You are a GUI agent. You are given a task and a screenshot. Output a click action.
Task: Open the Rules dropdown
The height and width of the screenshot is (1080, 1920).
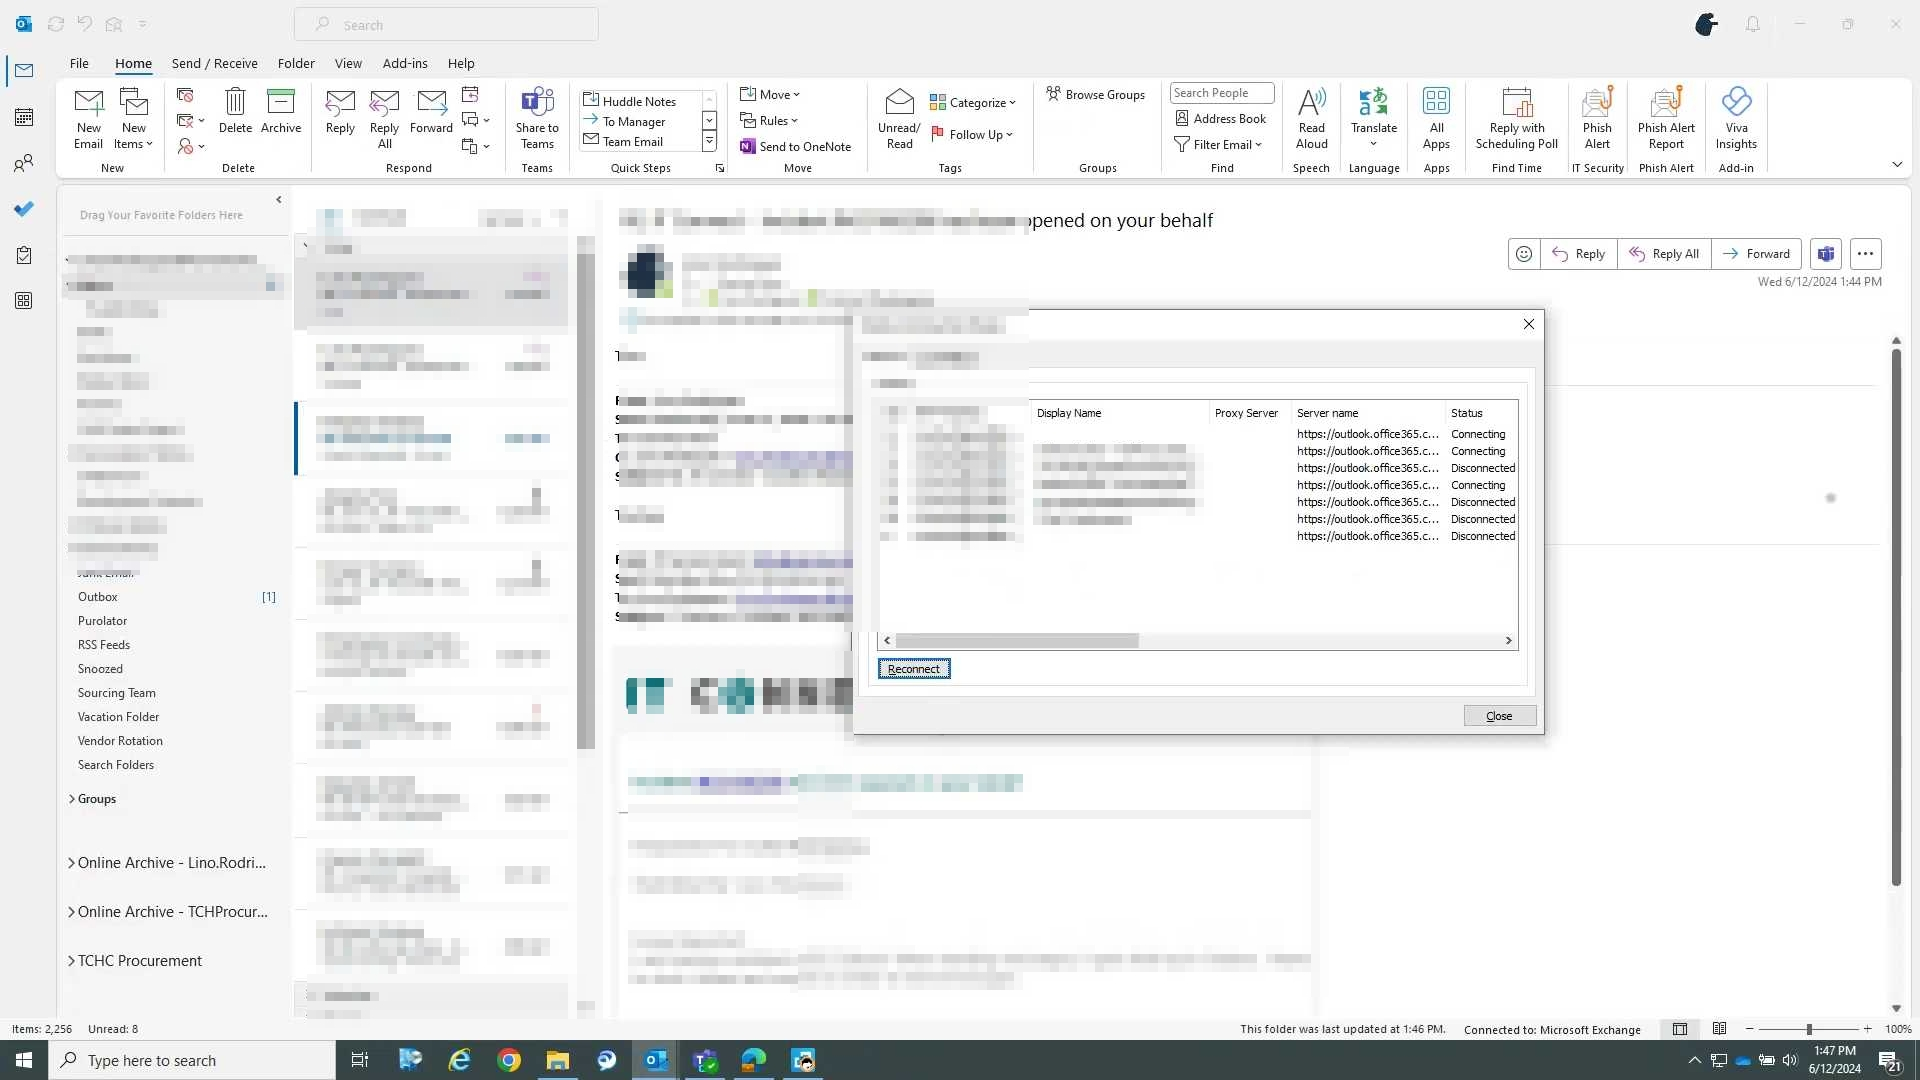click(768, 120)
